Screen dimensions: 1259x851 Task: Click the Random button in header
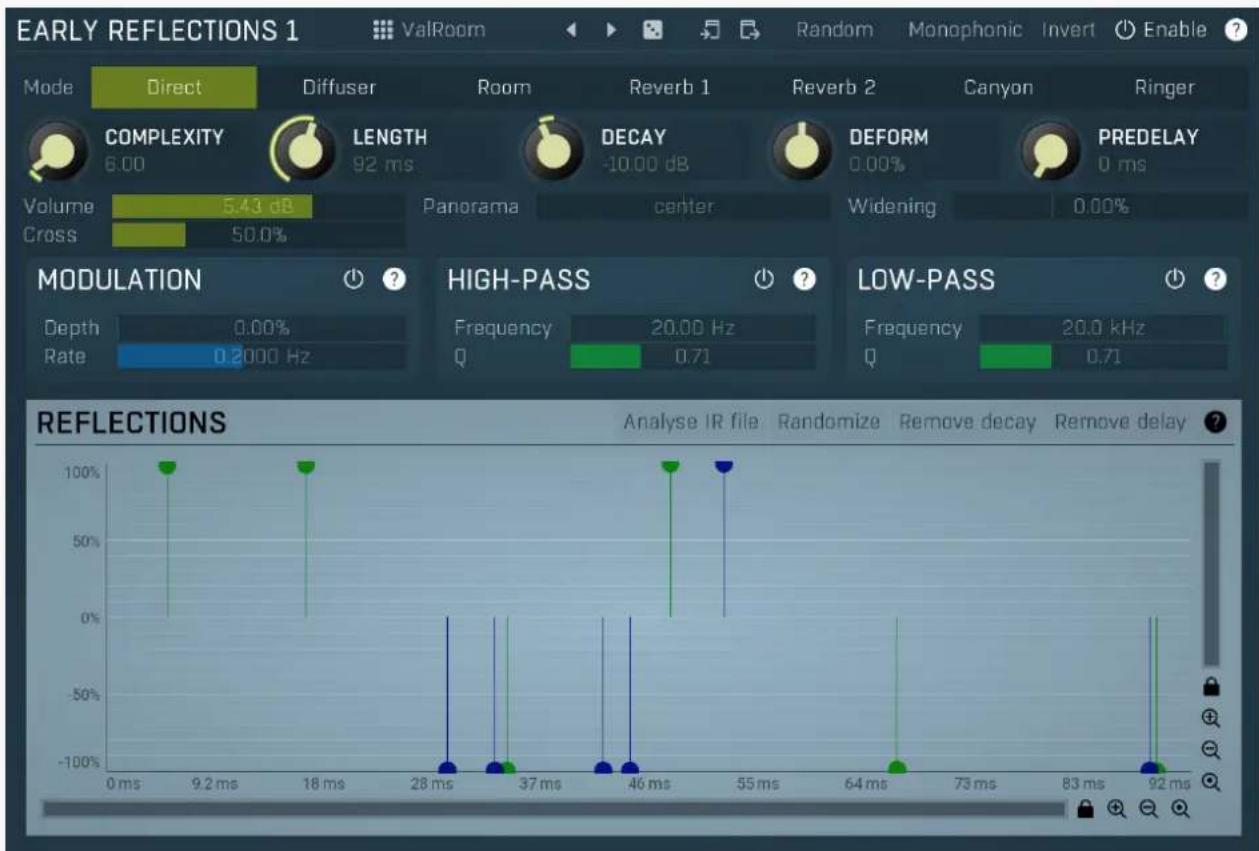pos(835,30)
